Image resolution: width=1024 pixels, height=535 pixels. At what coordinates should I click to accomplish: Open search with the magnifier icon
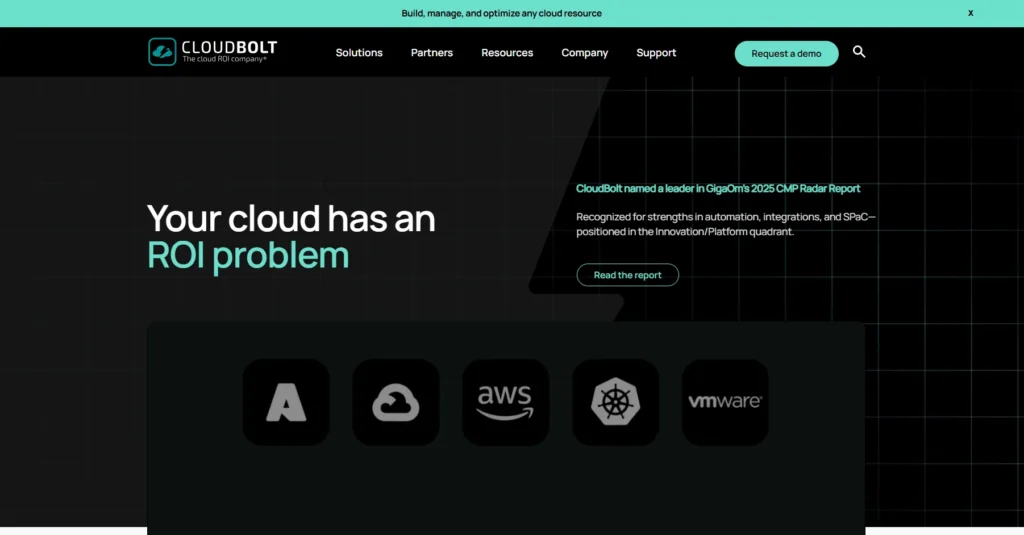click(x=859, y=52)
